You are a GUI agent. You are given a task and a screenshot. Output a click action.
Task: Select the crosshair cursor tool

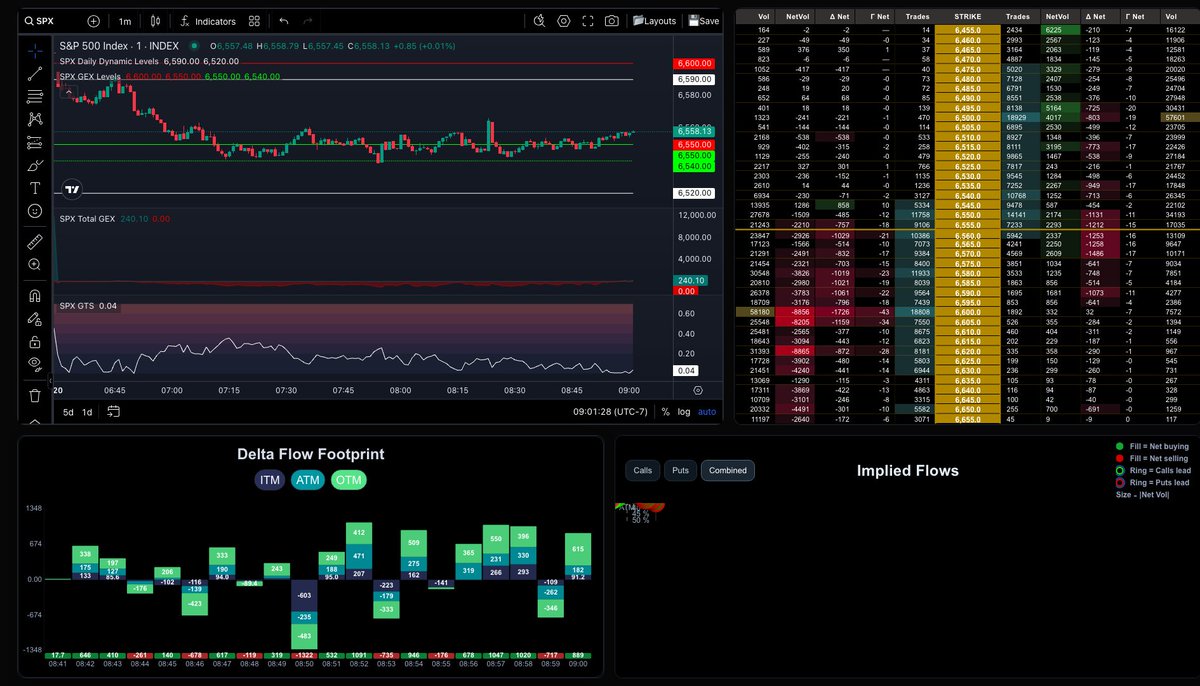[35, 49]
